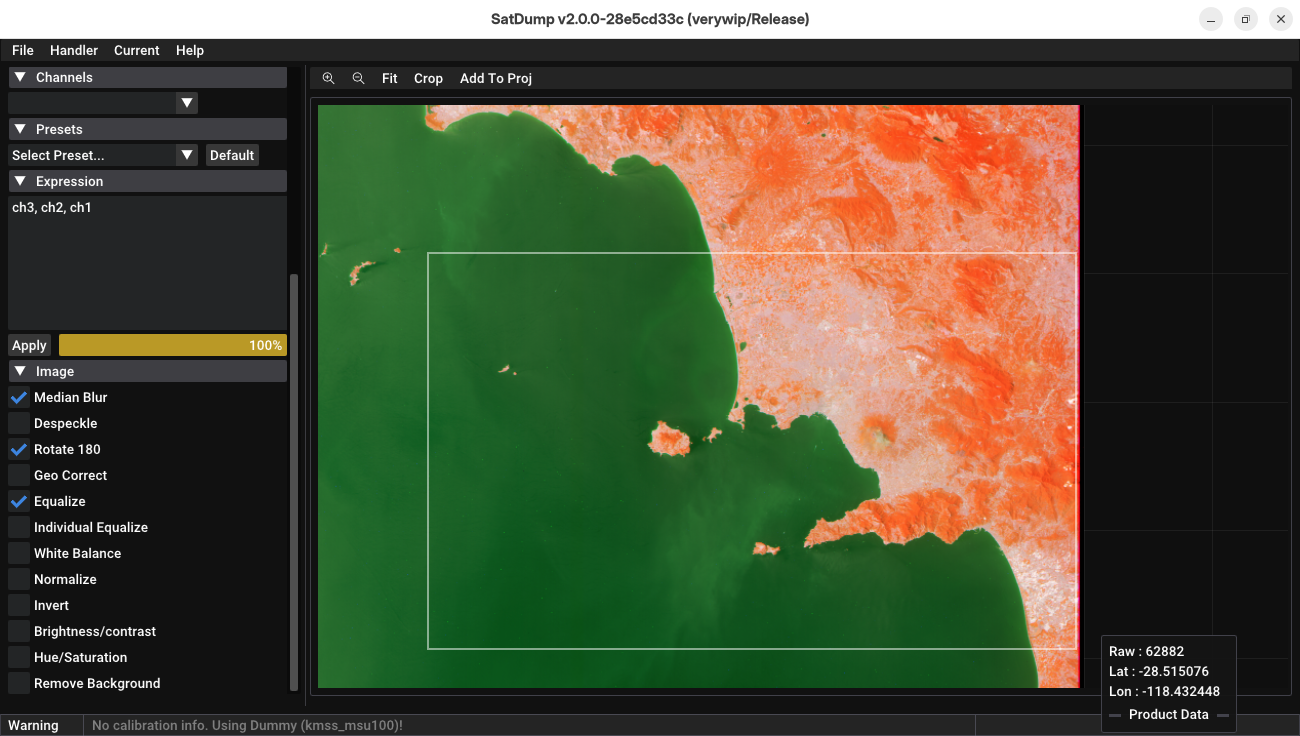This screenshot has width=1300, height=736.
Task: Turn on White Balance checkbox
Action: [19, 553]
